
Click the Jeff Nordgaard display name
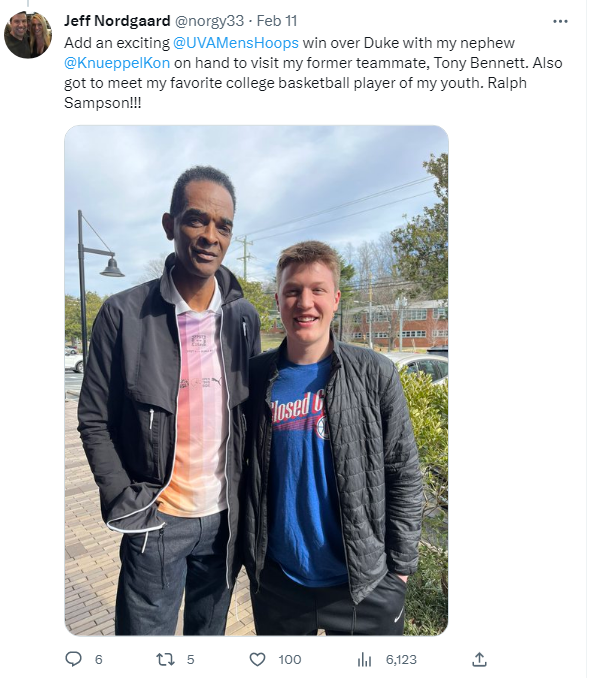(117, 21)
